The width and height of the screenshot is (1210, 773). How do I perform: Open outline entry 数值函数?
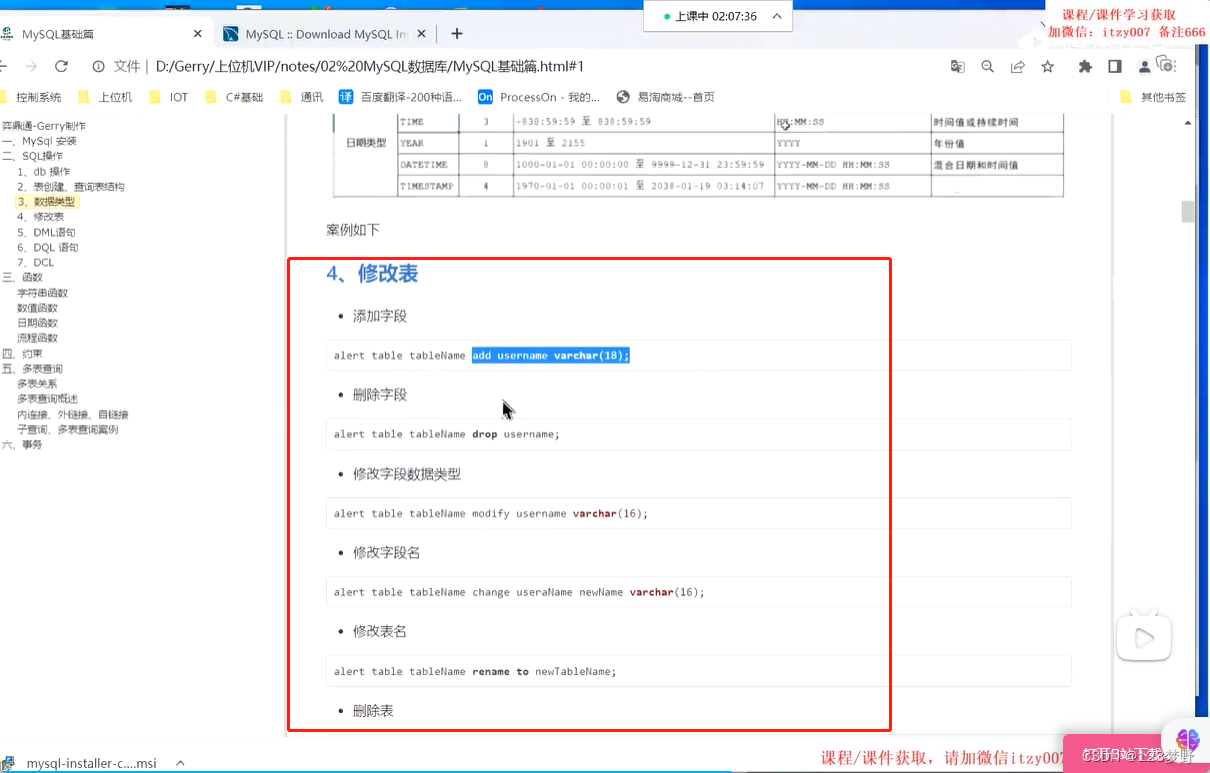37,308
